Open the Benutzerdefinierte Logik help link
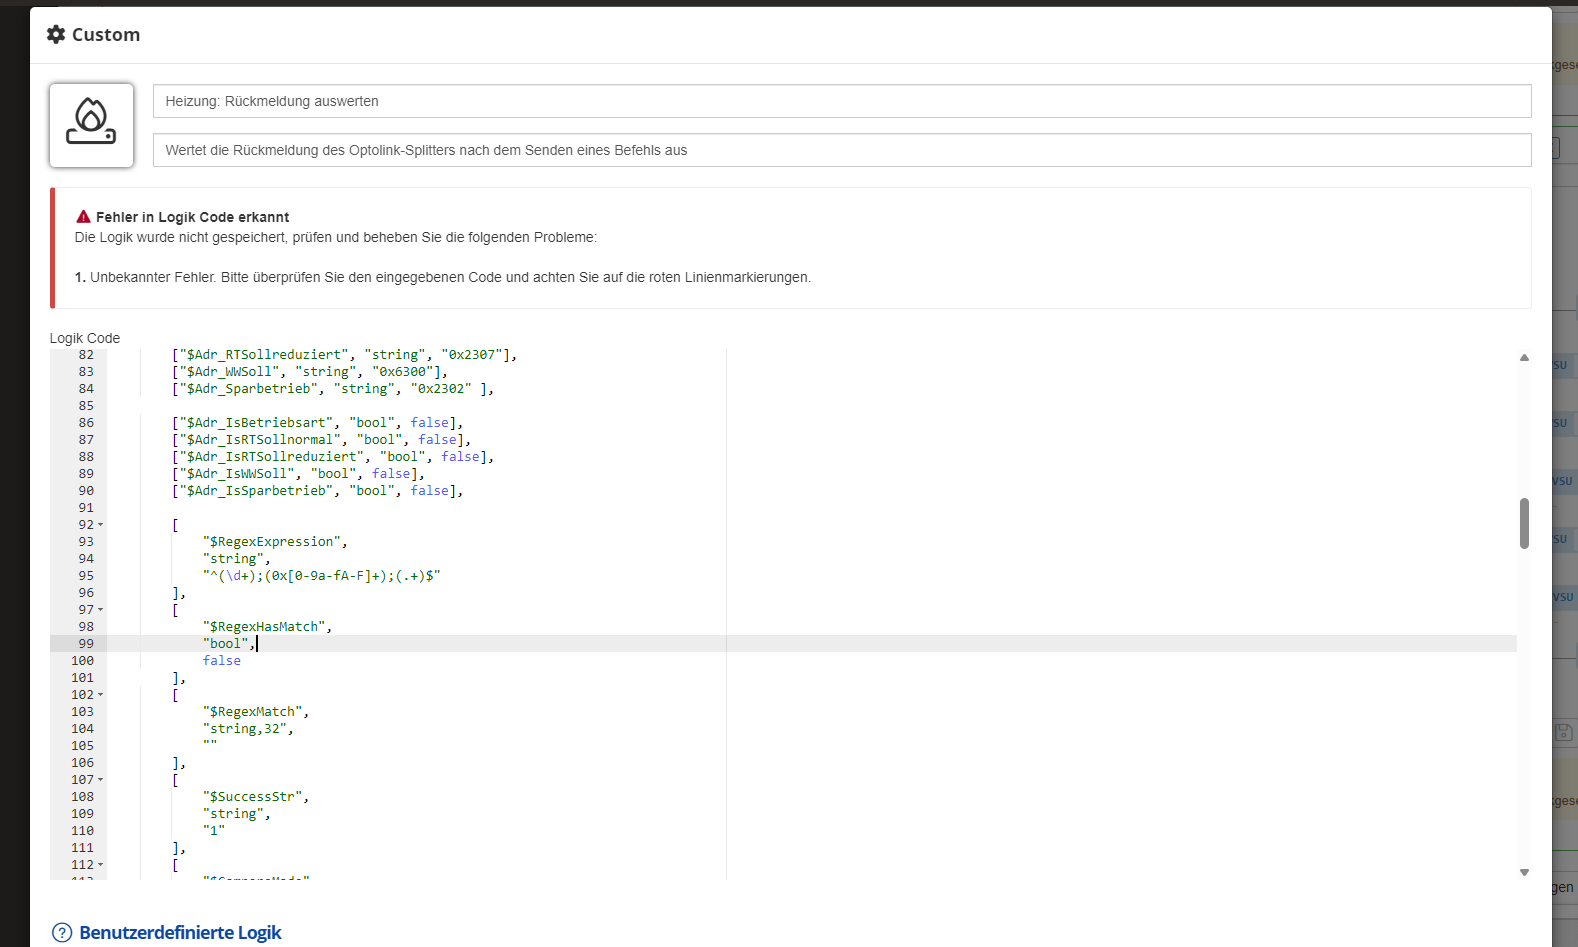This screenshot has height=947, width=1578. [180, 932]
